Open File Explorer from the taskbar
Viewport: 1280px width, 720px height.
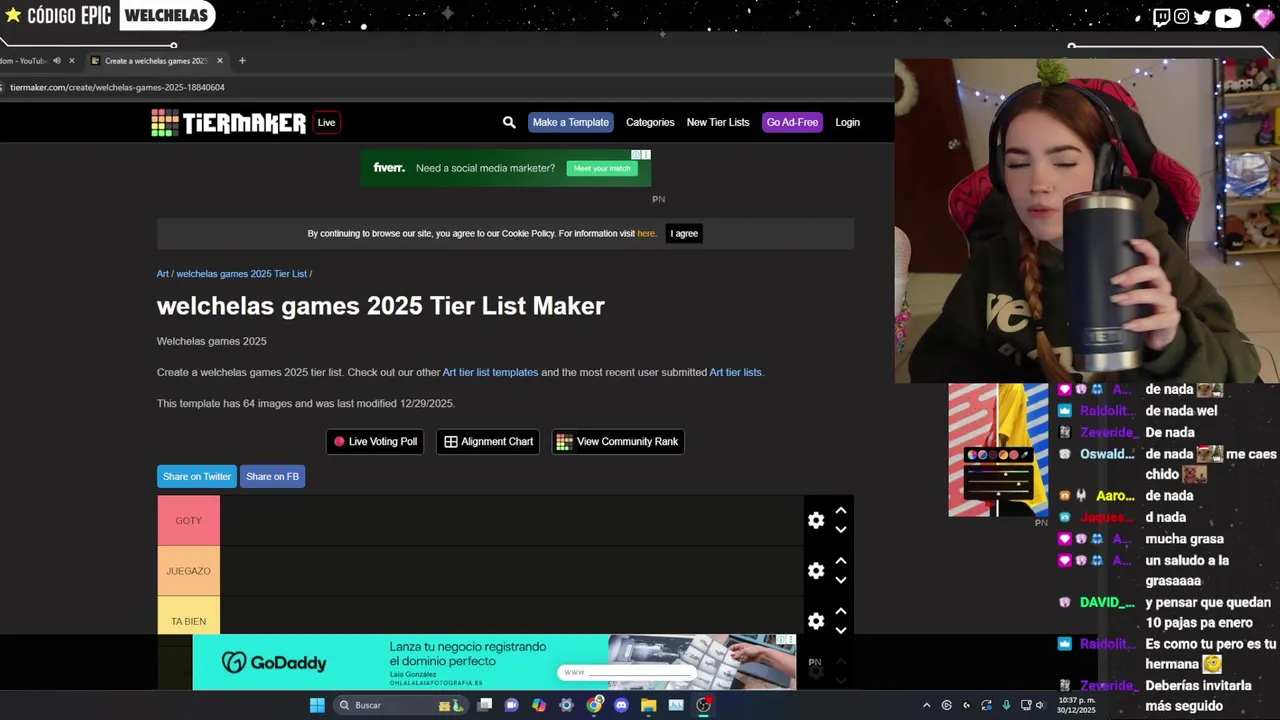click(x=648, y=705)
